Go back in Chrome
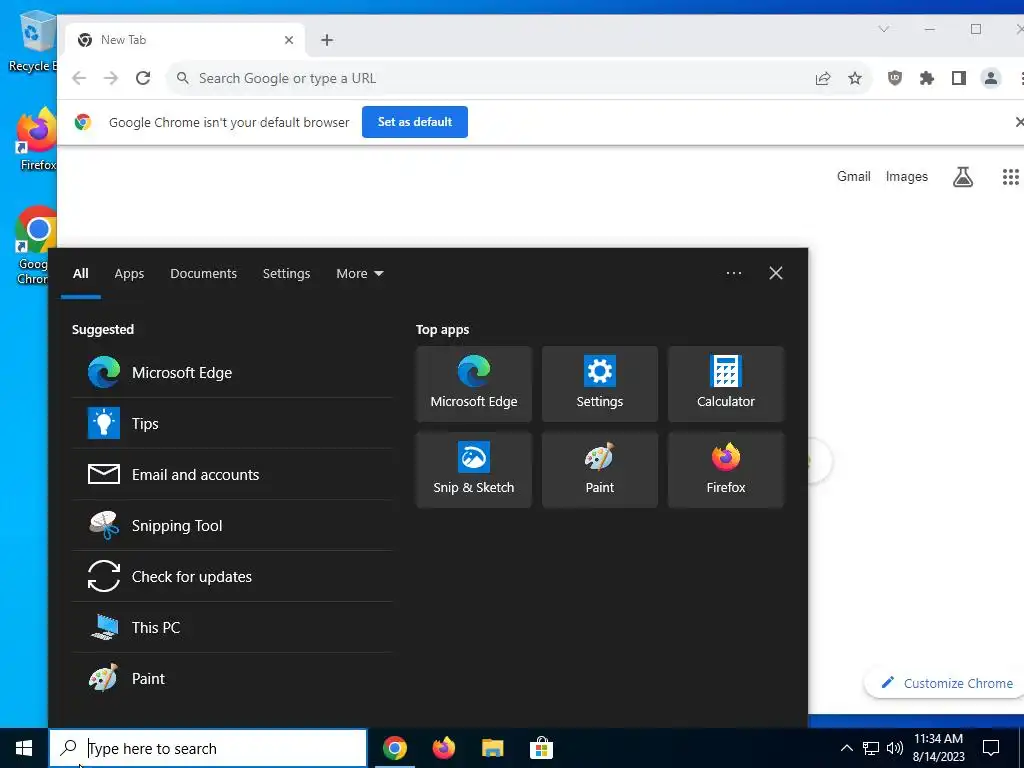 [x=79, y=78]
